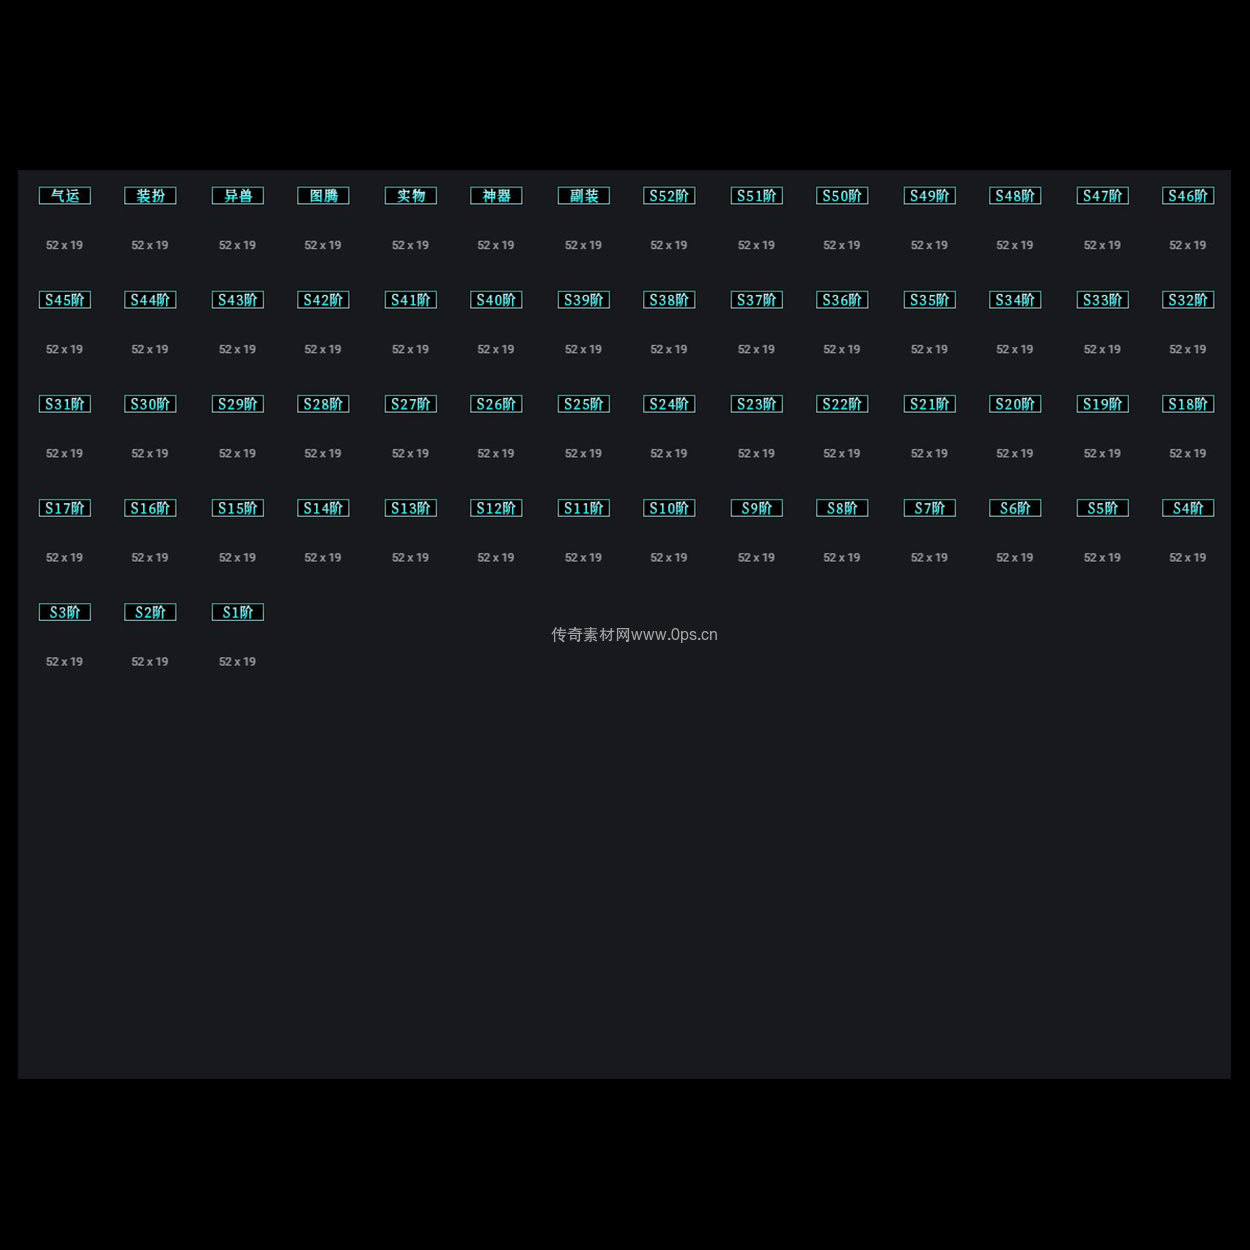
Task: Click the 实物 tab button
Action: click(411, 196)
